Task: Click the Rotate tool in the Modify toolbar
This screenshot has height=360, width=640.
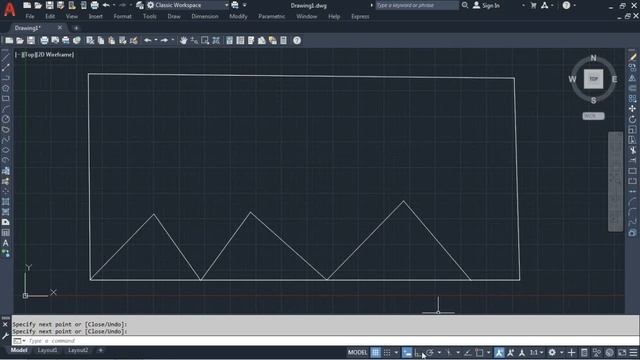Action: click(x=632, y=119)
